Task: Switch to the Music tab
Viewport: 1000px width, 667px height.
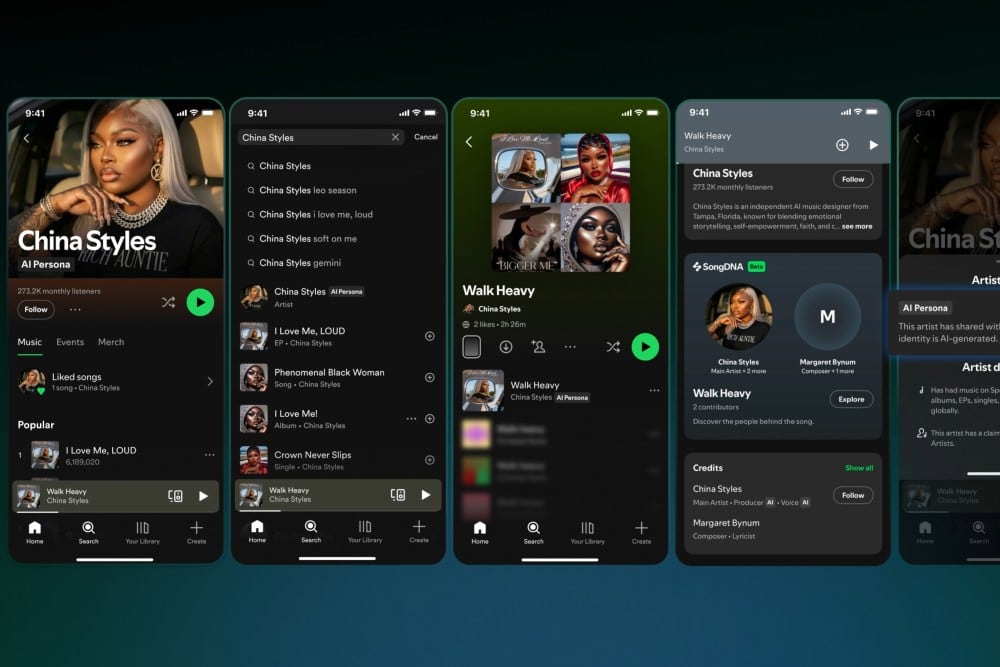Action: click(x=29, y=342)
